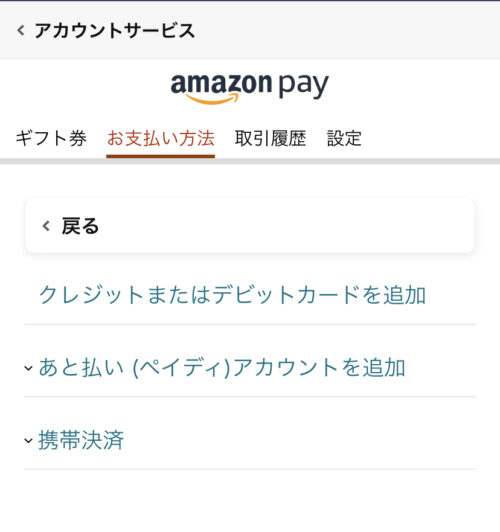This screenshot has height=532, width=500.
Task: Open あと払い (ペイディ)アカウントを追加 link
Action: [x=222, y=367]
